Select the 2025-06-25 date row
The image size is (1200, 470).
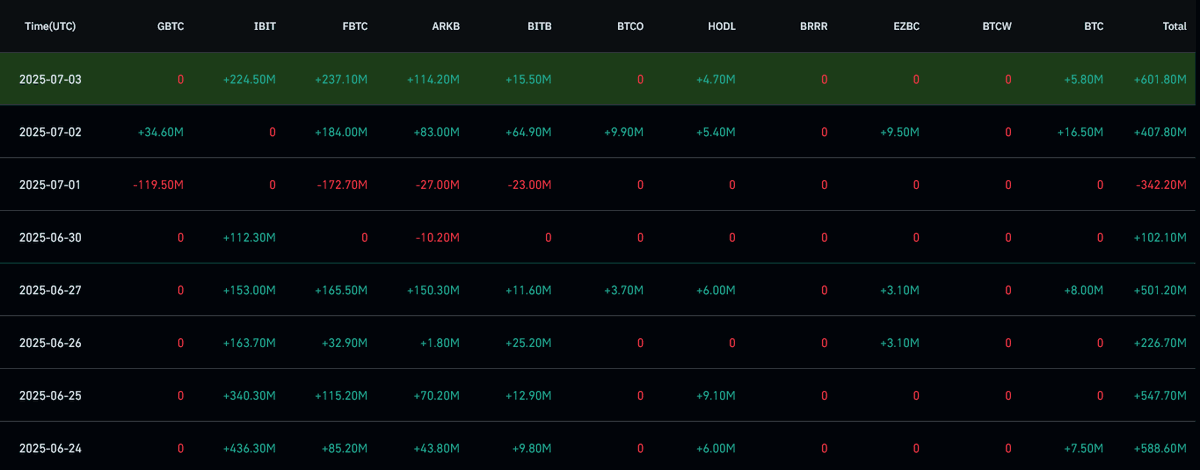[597, 396]
